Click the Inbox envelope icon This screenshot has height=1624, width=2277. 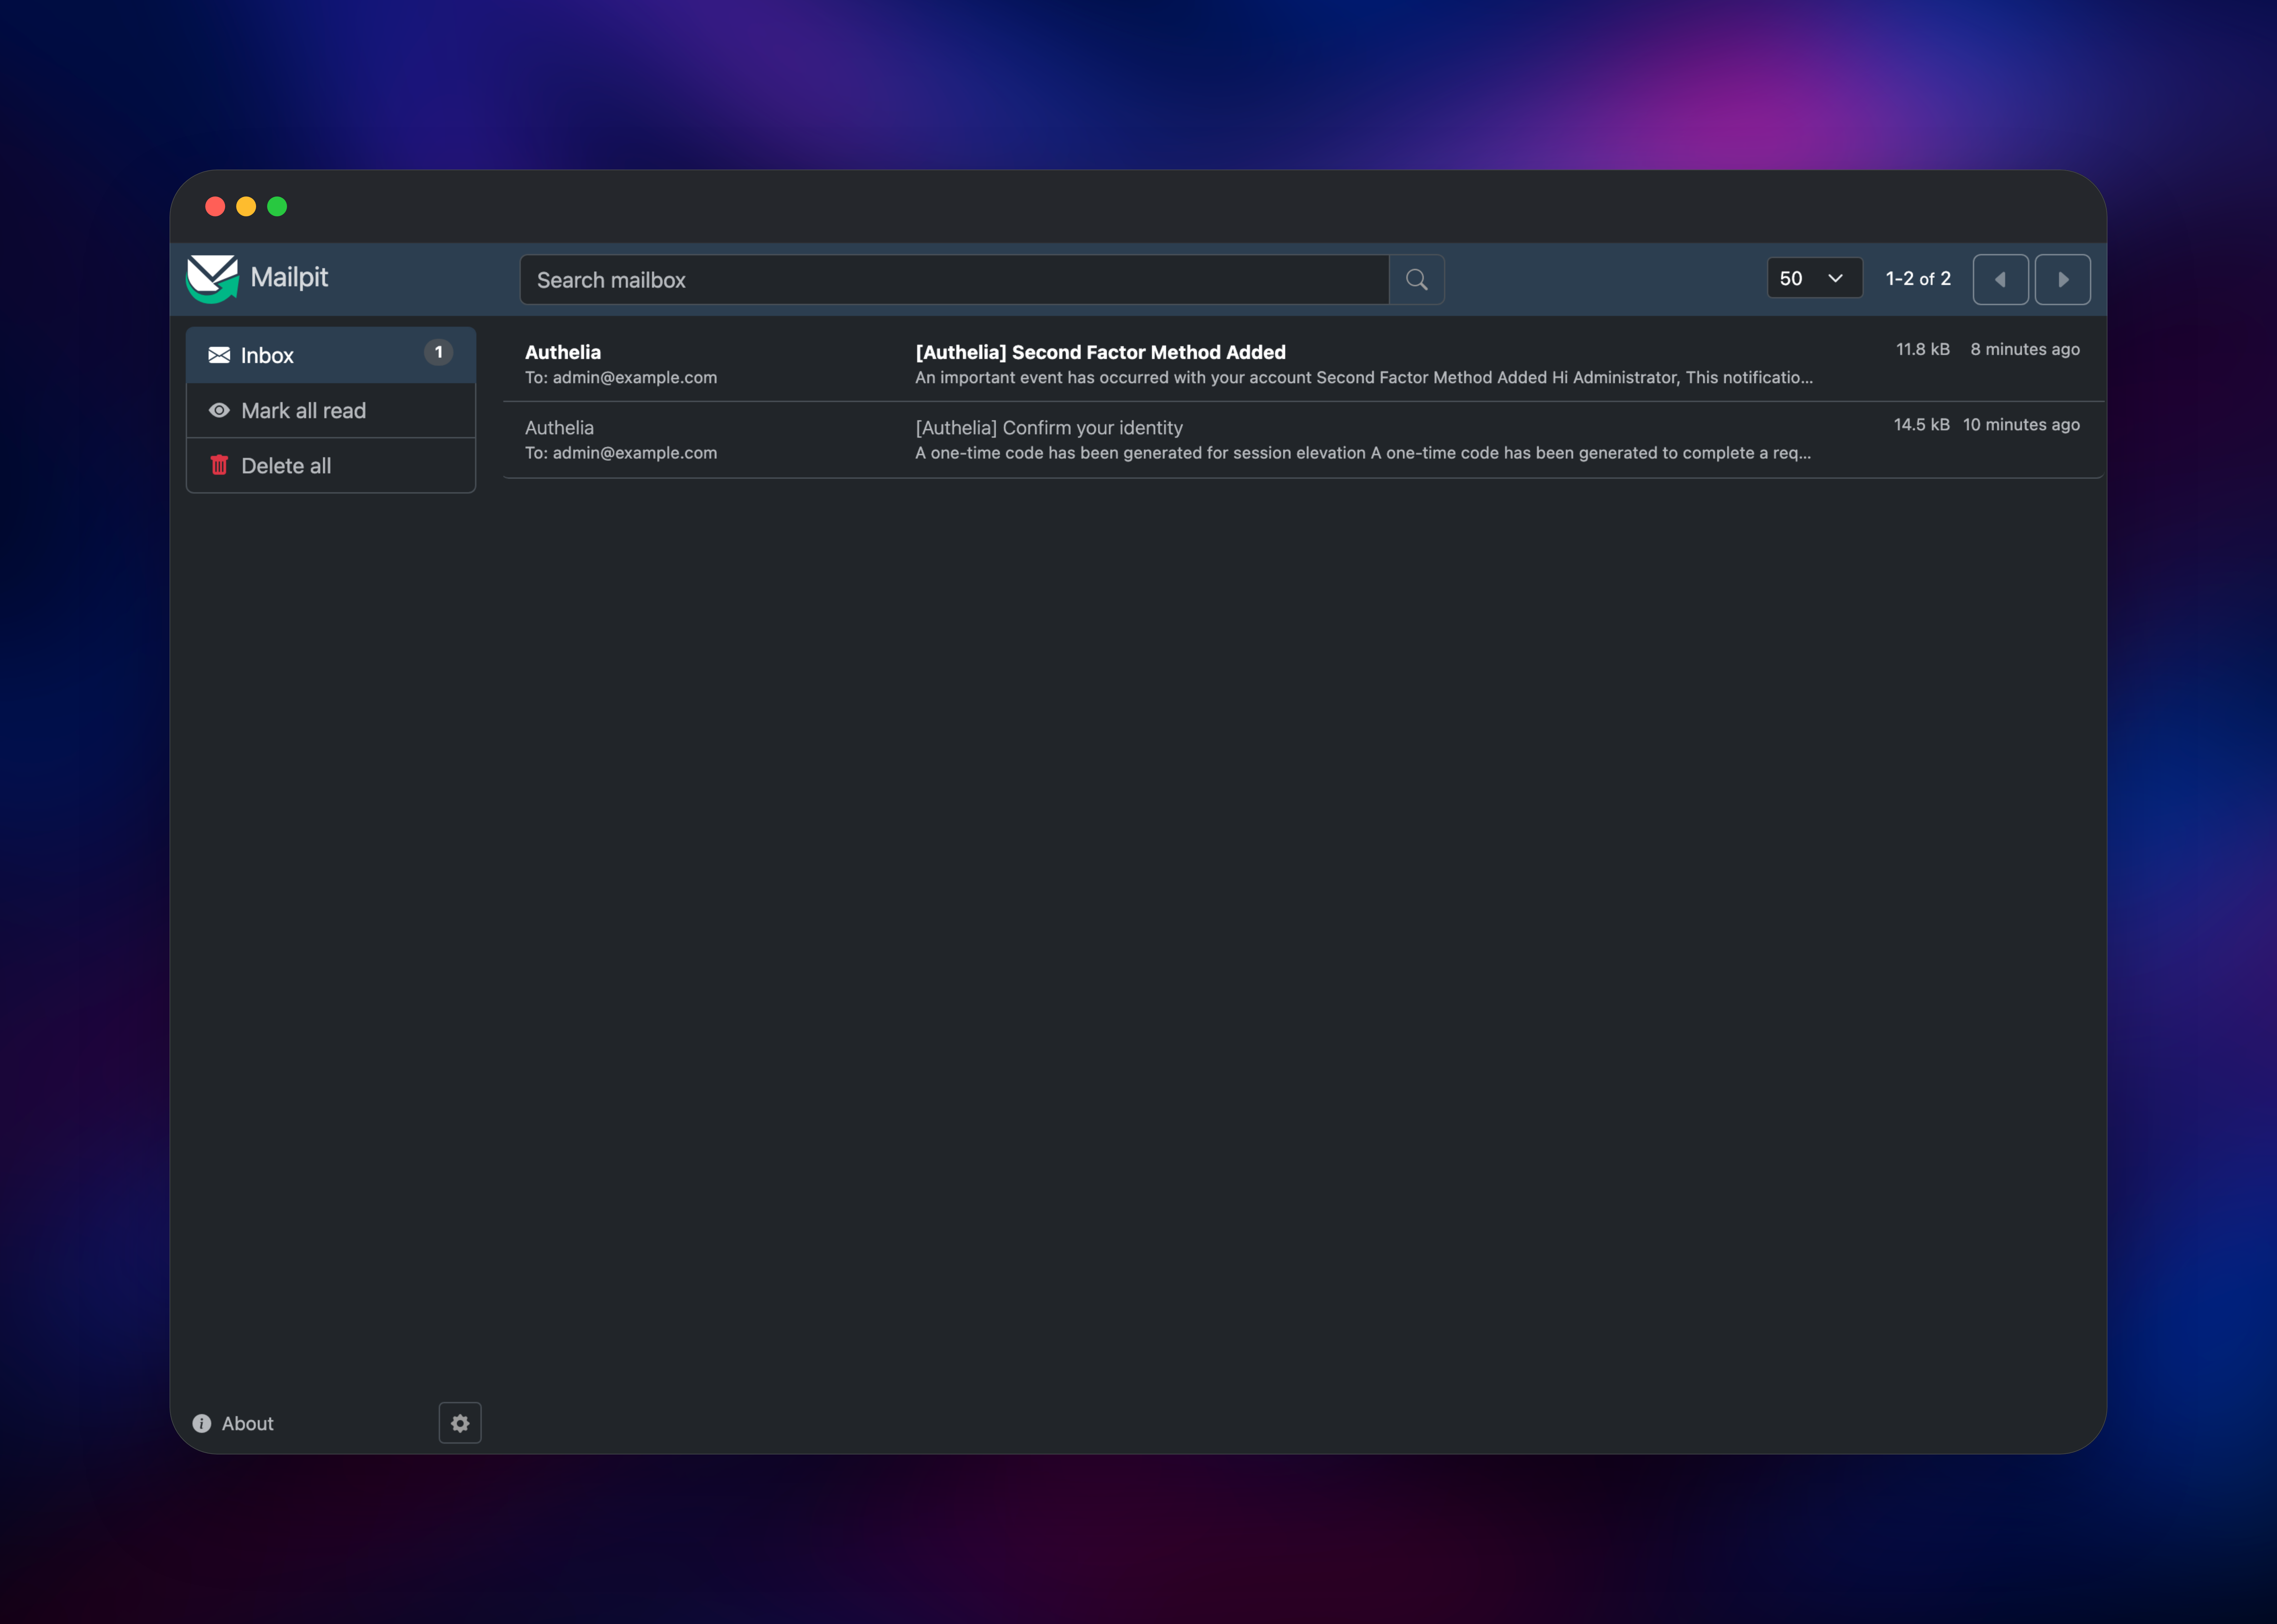219,355
